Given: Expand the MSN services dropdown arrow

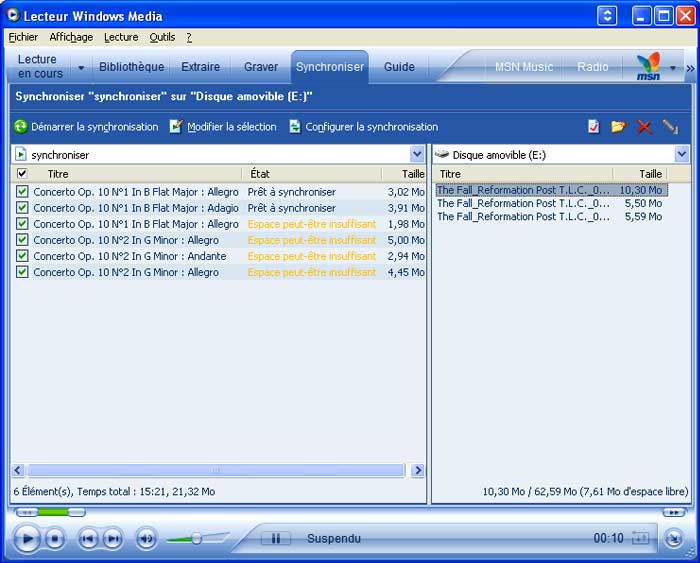Looking at the screenshot, I should point(673,68).
